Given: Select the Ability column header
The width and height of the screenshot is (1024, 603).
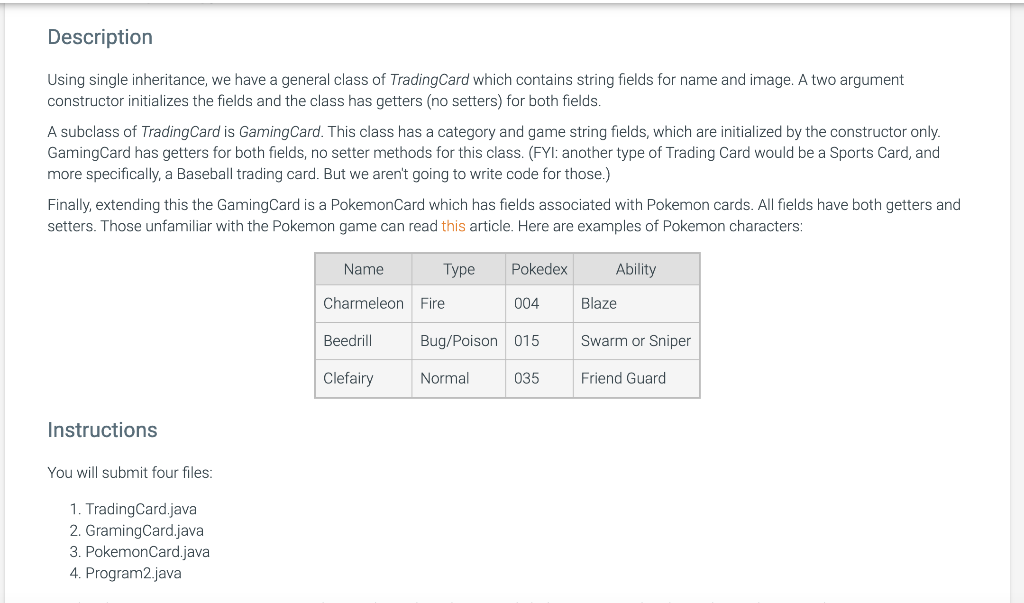Looking at the screenshot, I should click(x=636, y=269).
